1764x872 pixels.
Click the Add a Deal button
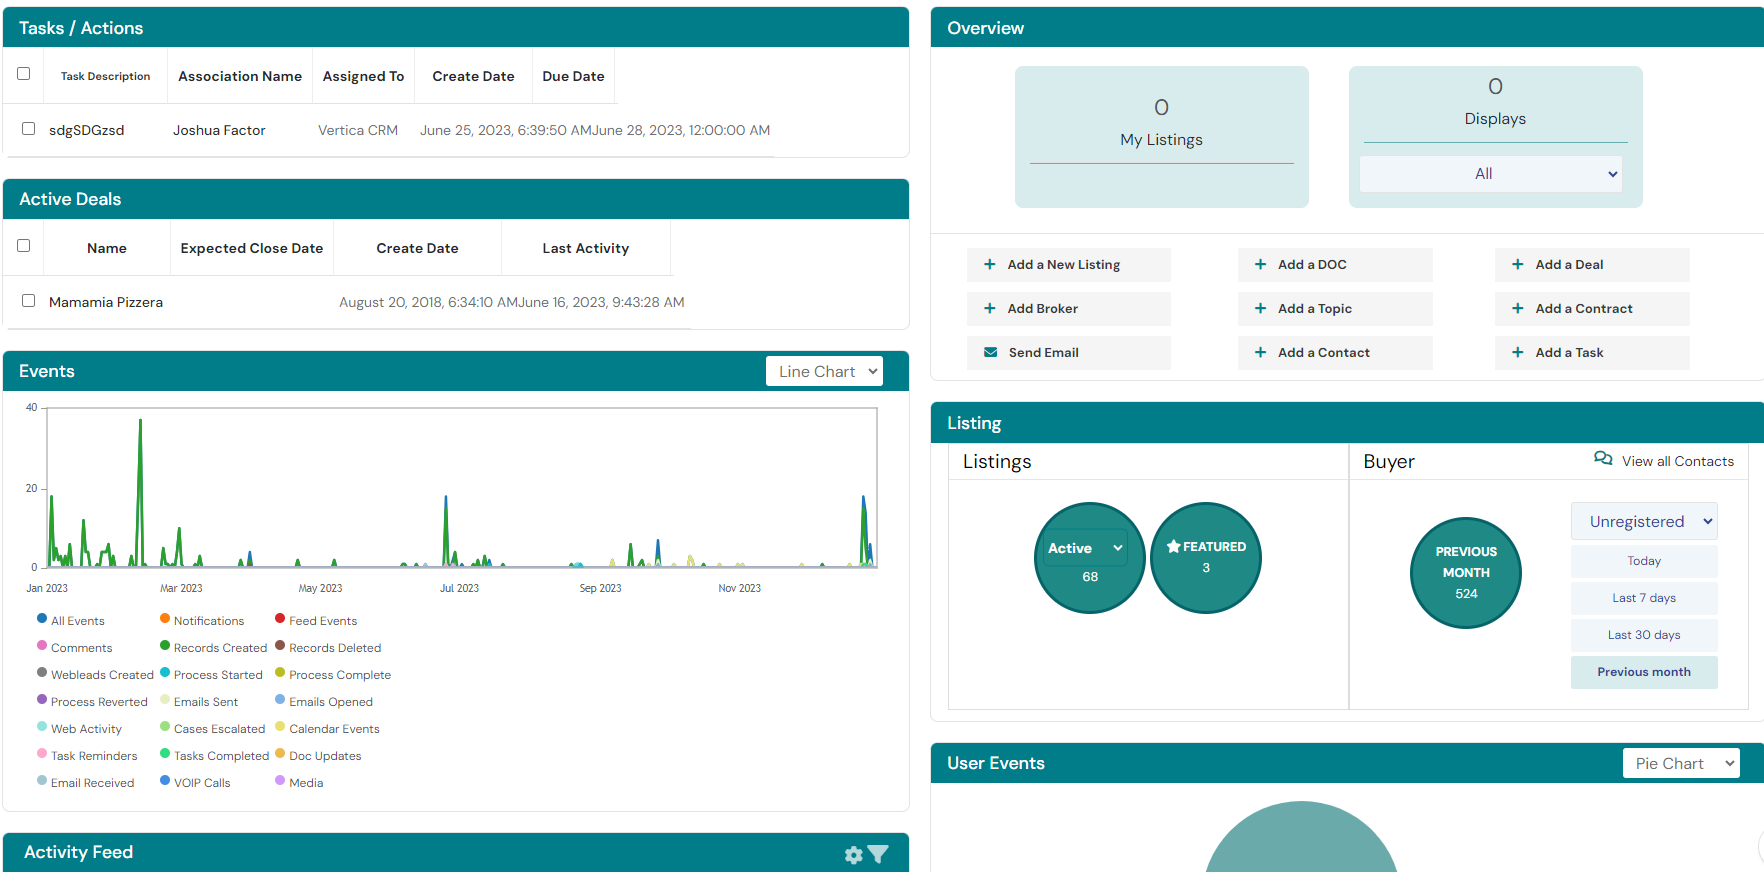tap(1592, 265)
